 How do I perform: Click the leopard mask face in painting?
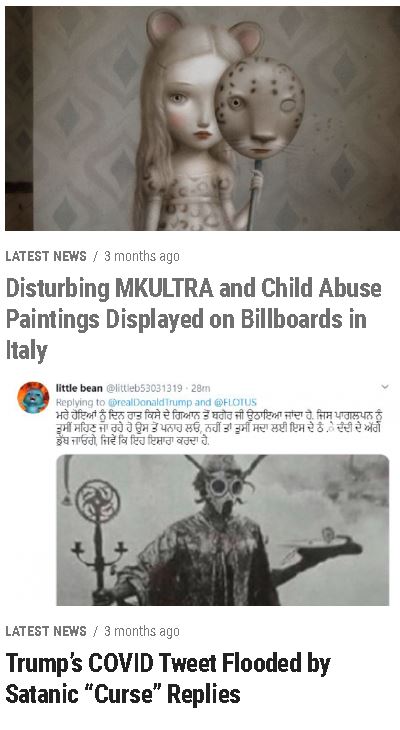pyautogui.click(x=259, y=108)
